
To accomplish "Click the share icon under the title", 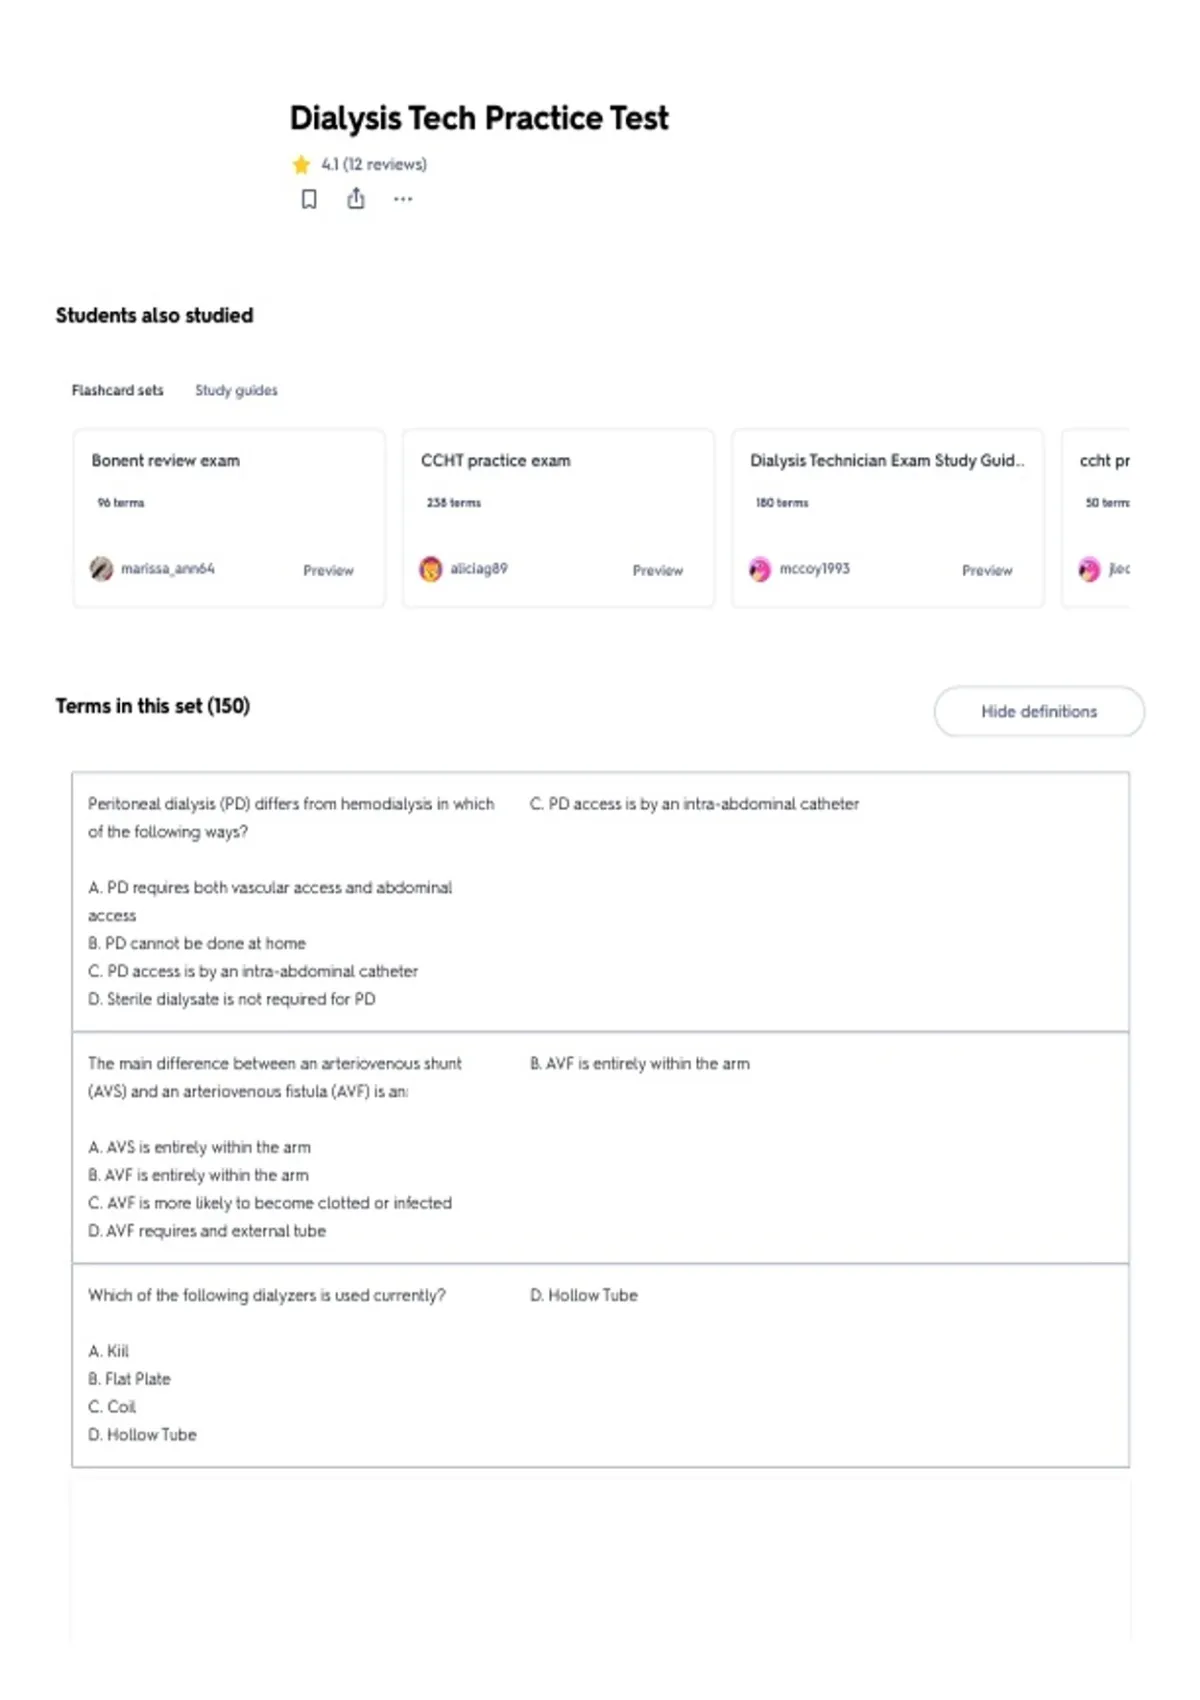I will (x=356, y=199).
